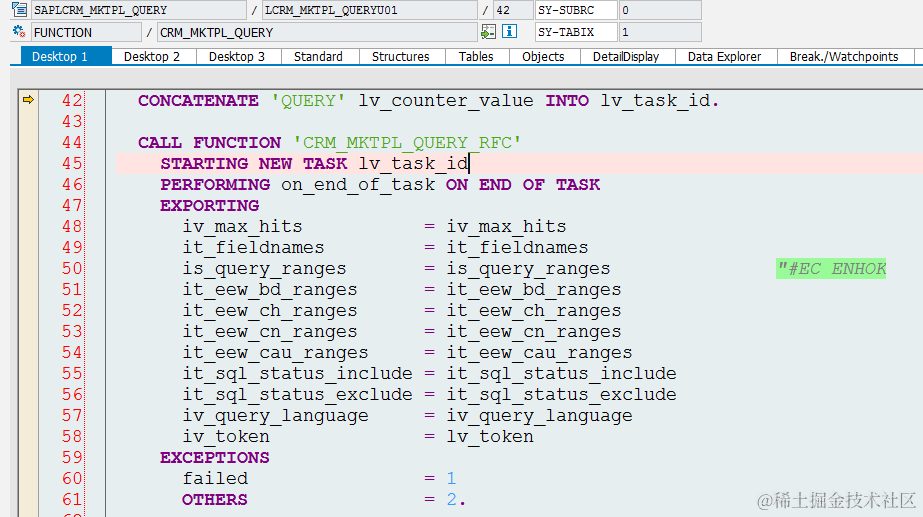Click the left it_eew_bd_ranges parameter
Viewport: 923px width, 517px height.
270,290
